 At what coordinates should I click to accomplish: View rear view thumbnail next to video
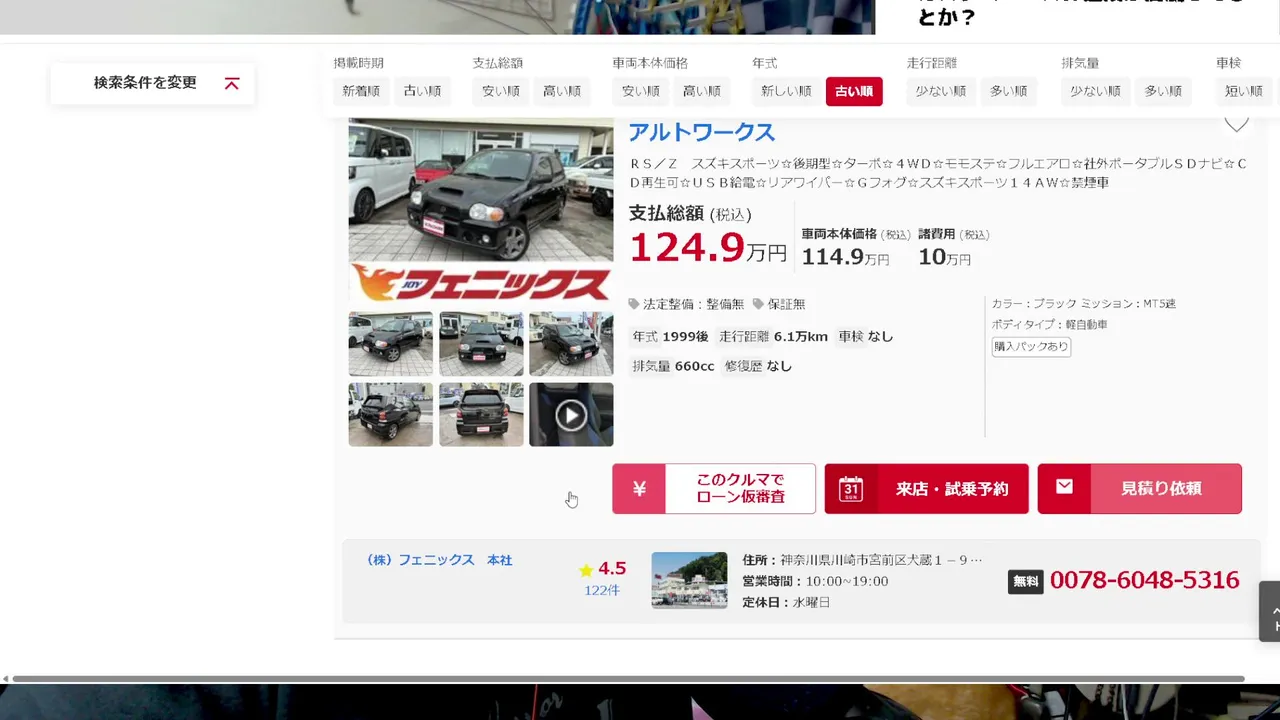(x=481, y=414)
